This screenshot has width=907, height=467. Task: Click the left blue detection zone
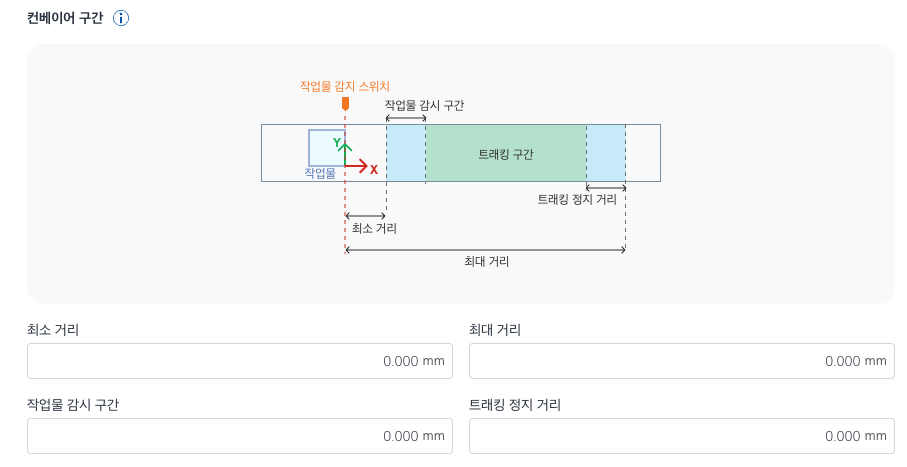point(406,153)
